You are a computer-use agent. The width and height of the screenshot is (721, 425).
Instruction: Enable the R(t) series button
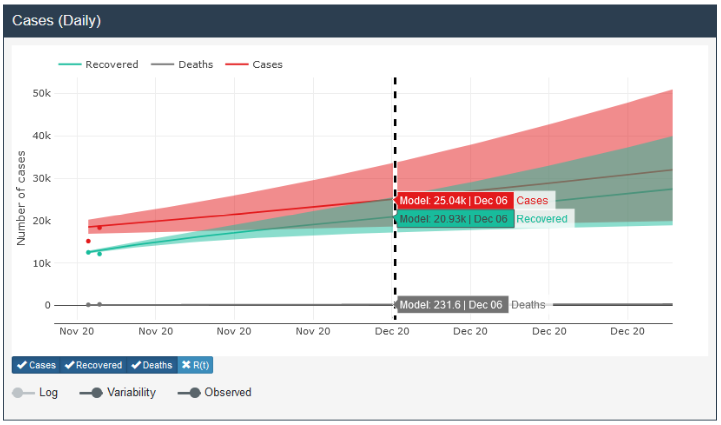tap(195, 365)
